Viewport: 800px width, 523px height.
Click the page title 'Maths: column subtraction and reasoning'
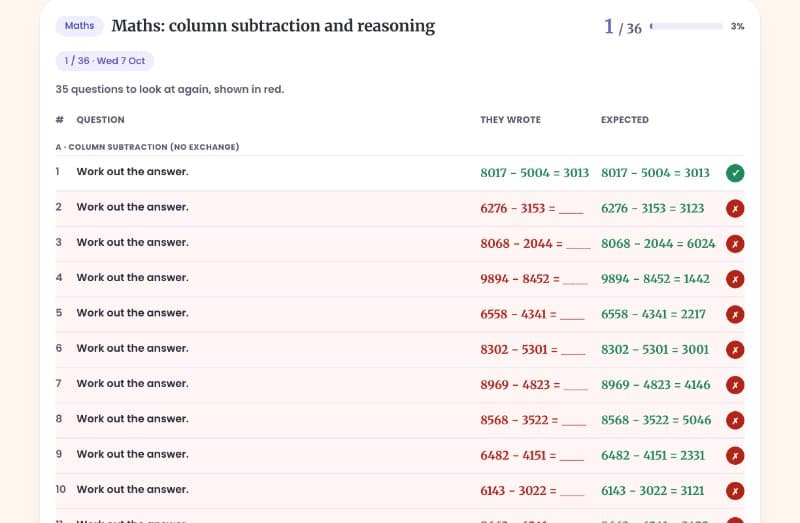point(273,26)
